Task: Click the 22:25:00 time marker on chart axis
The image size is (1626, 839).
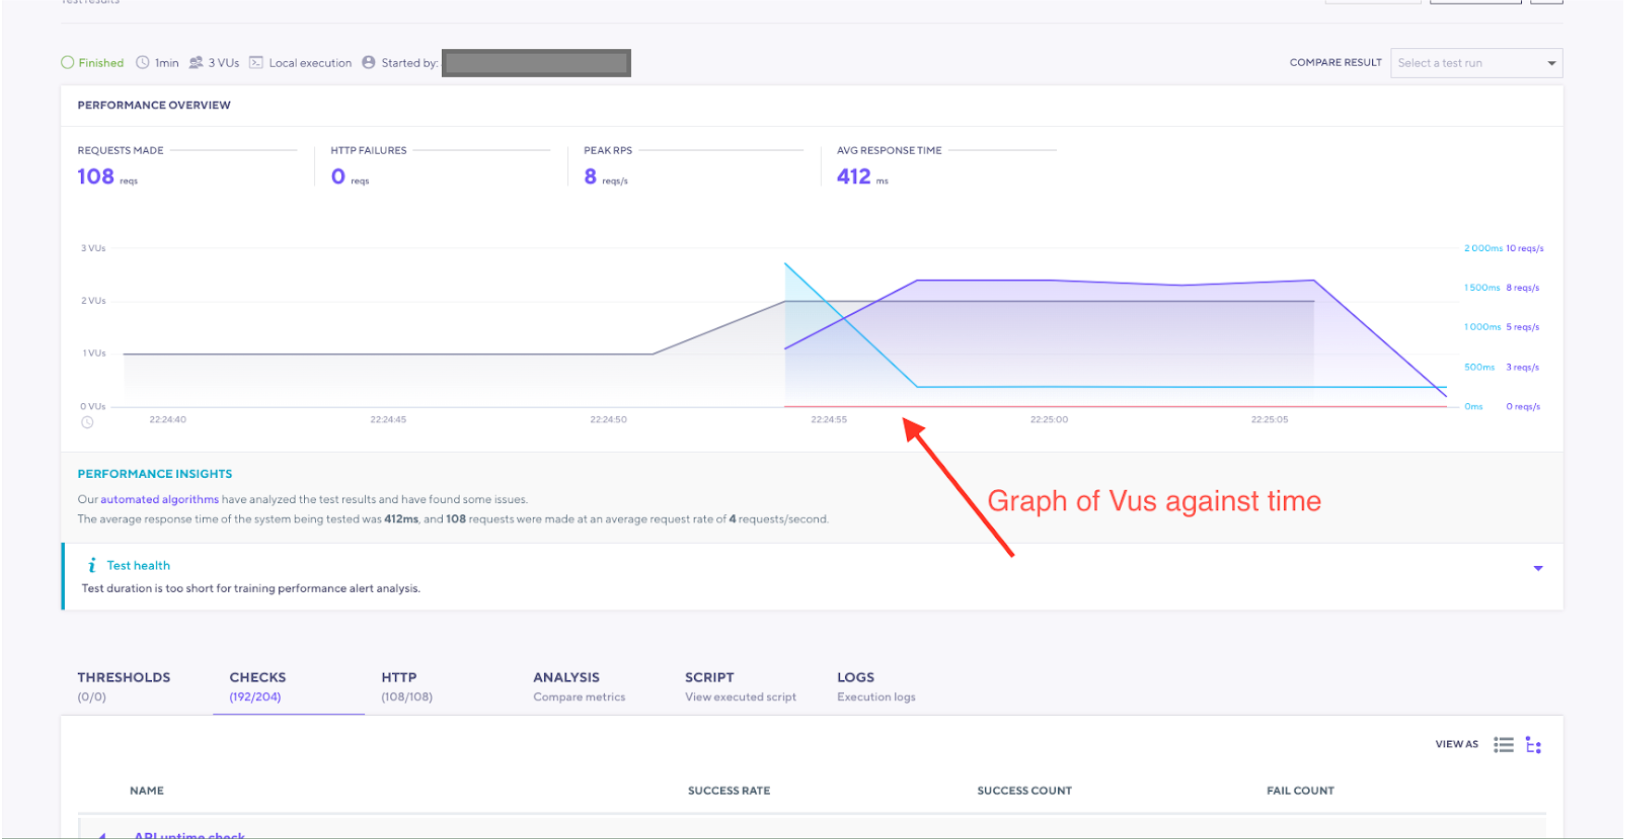Action: [1049, 420]
